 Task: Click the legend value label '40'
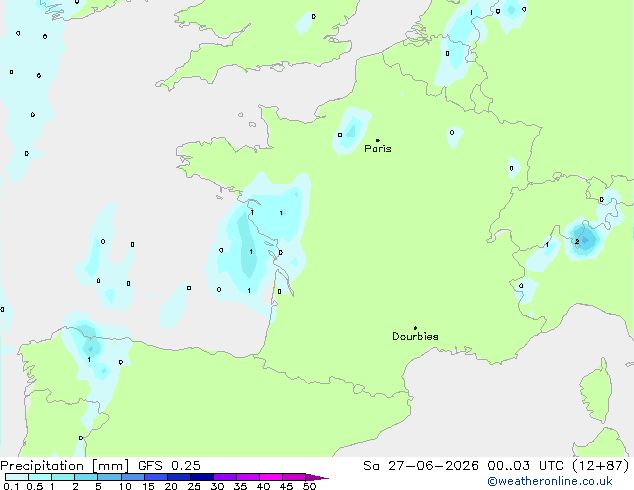pyautogui.click(x=263, y=486)
